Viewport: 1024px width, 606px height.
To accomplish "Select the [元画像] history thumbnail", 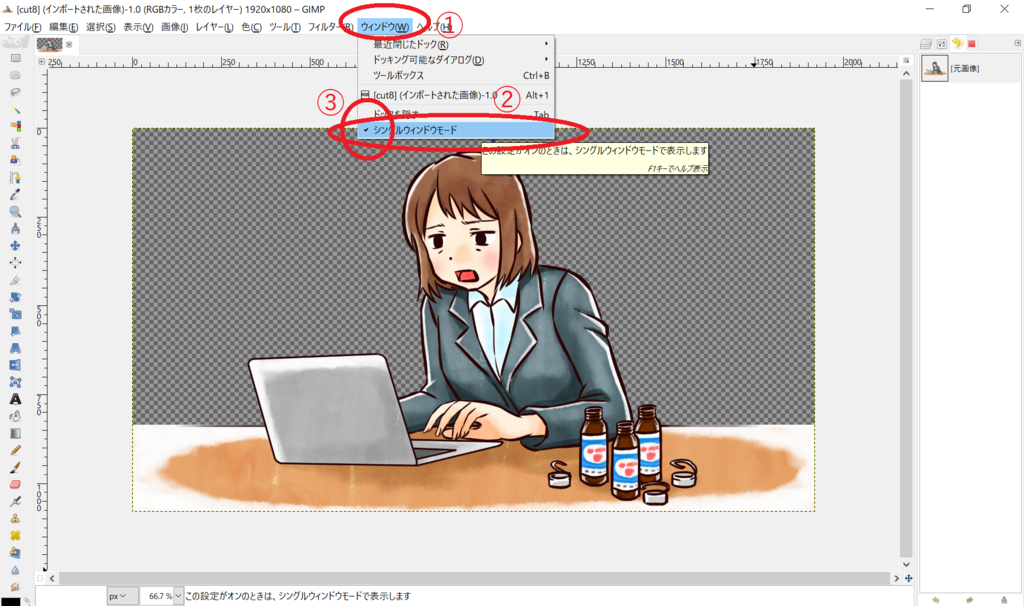I will (x=935, y=69).
